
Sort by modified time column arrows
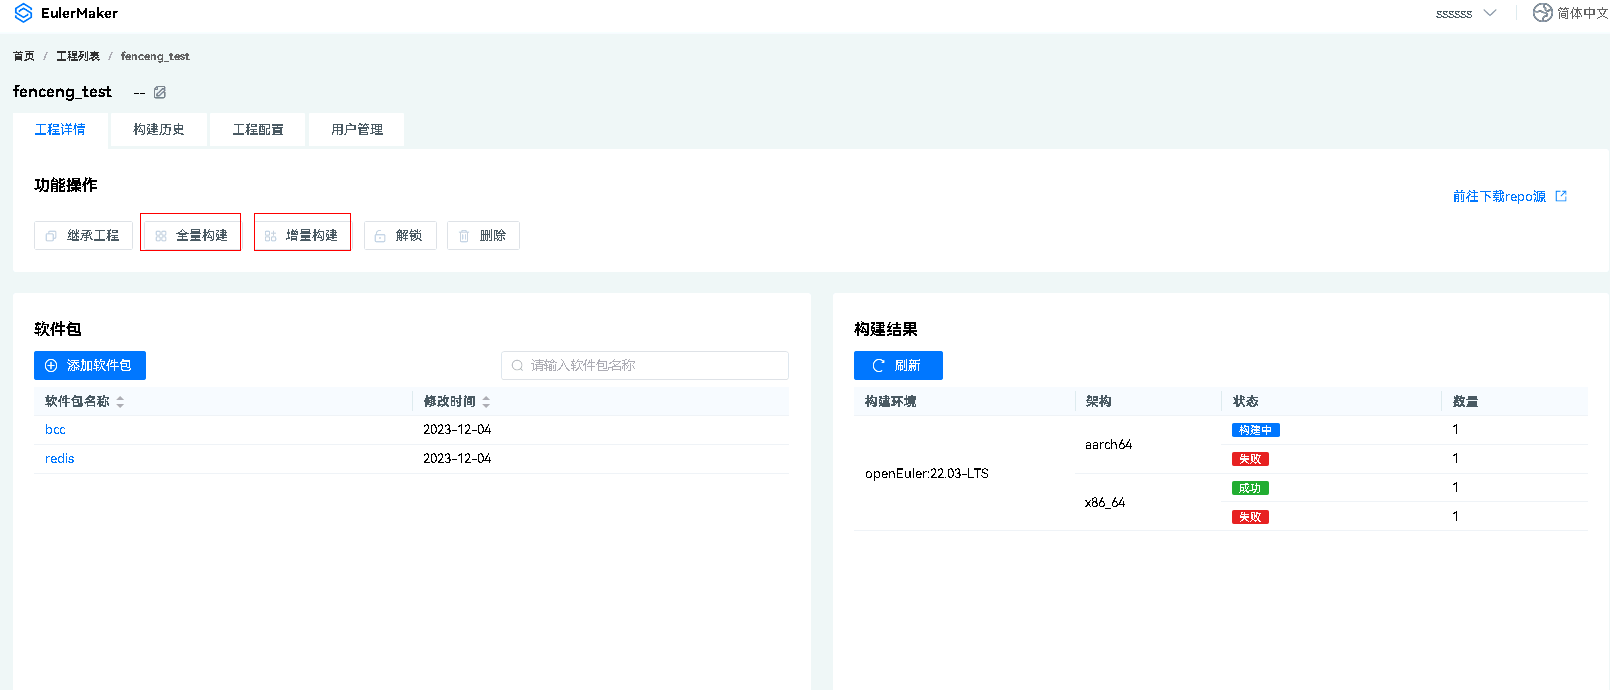pos(486,402)
